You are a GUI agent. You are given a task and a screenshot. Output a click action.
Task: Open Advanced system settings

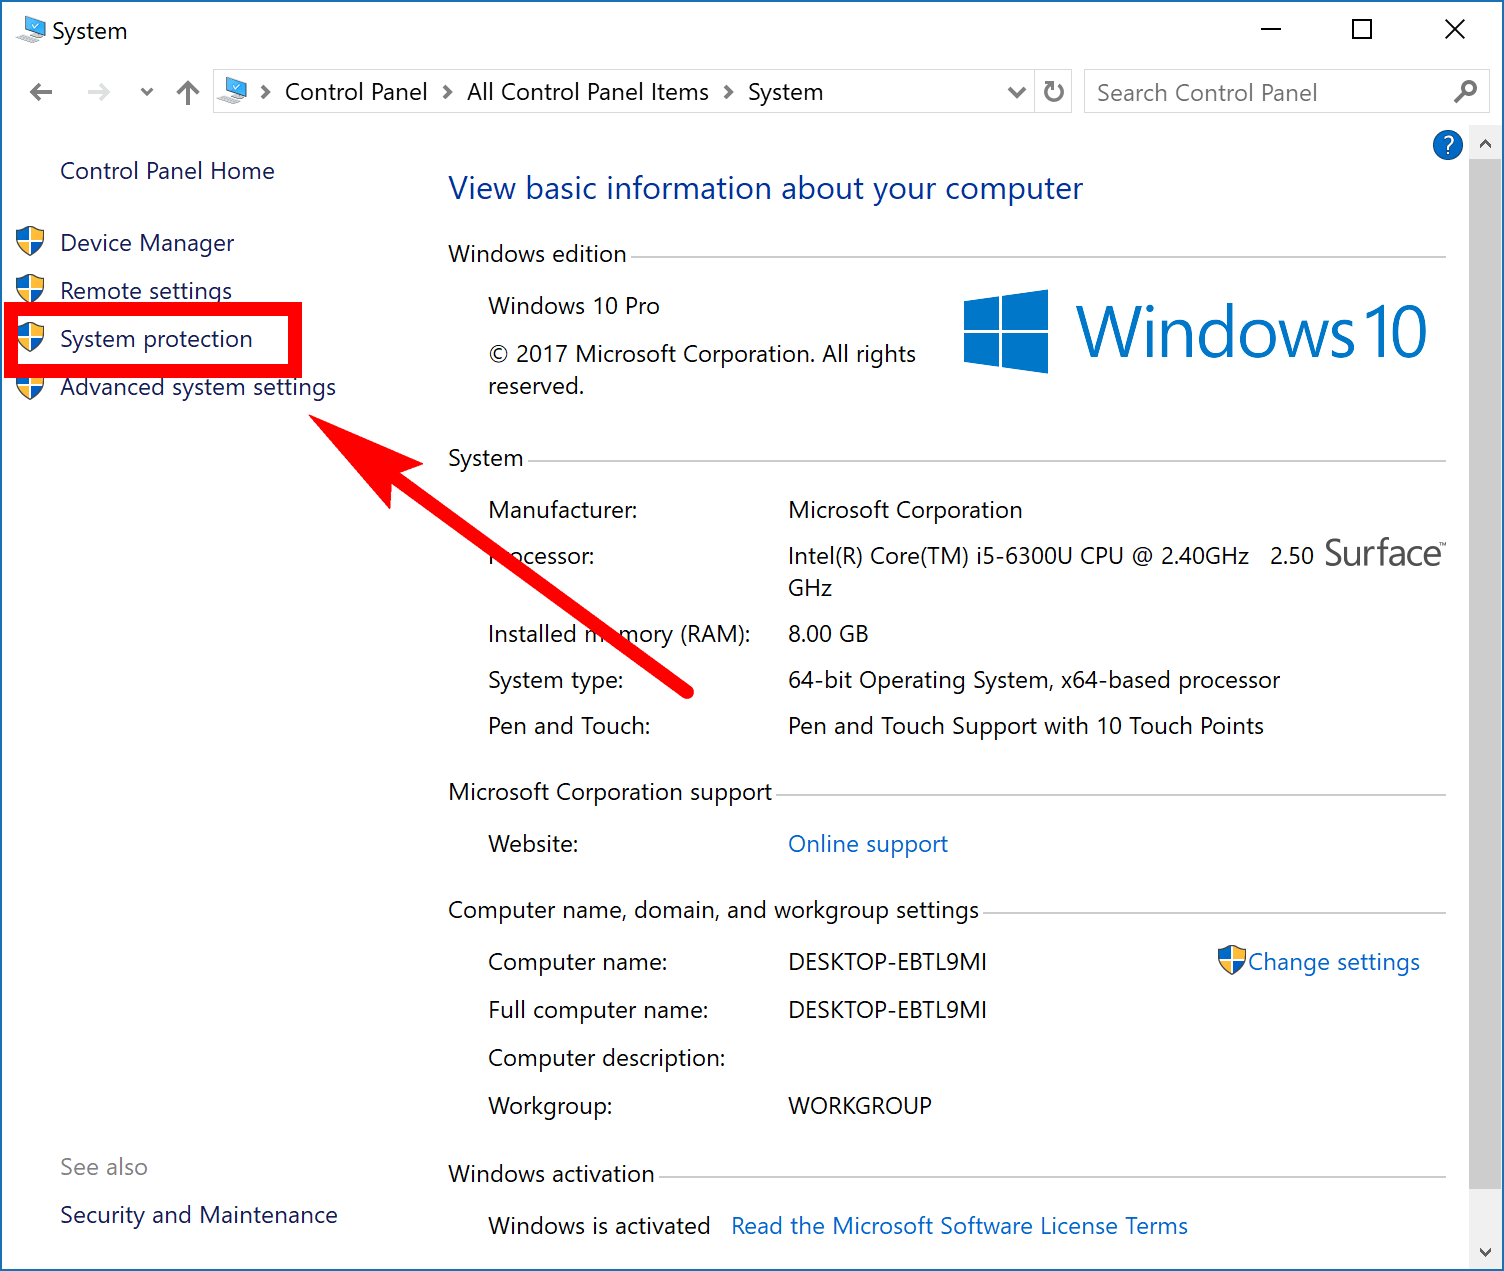(197, 387)
